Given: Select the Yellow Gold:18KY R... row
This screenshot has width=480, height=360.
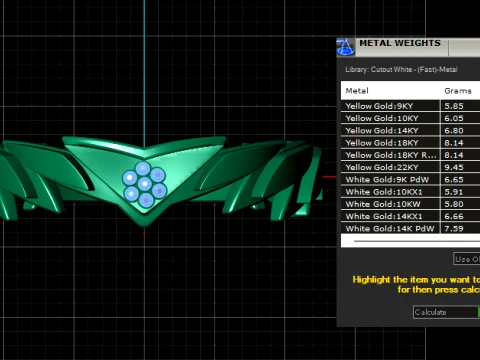Looking at the screenshot, I should point(410,155).
